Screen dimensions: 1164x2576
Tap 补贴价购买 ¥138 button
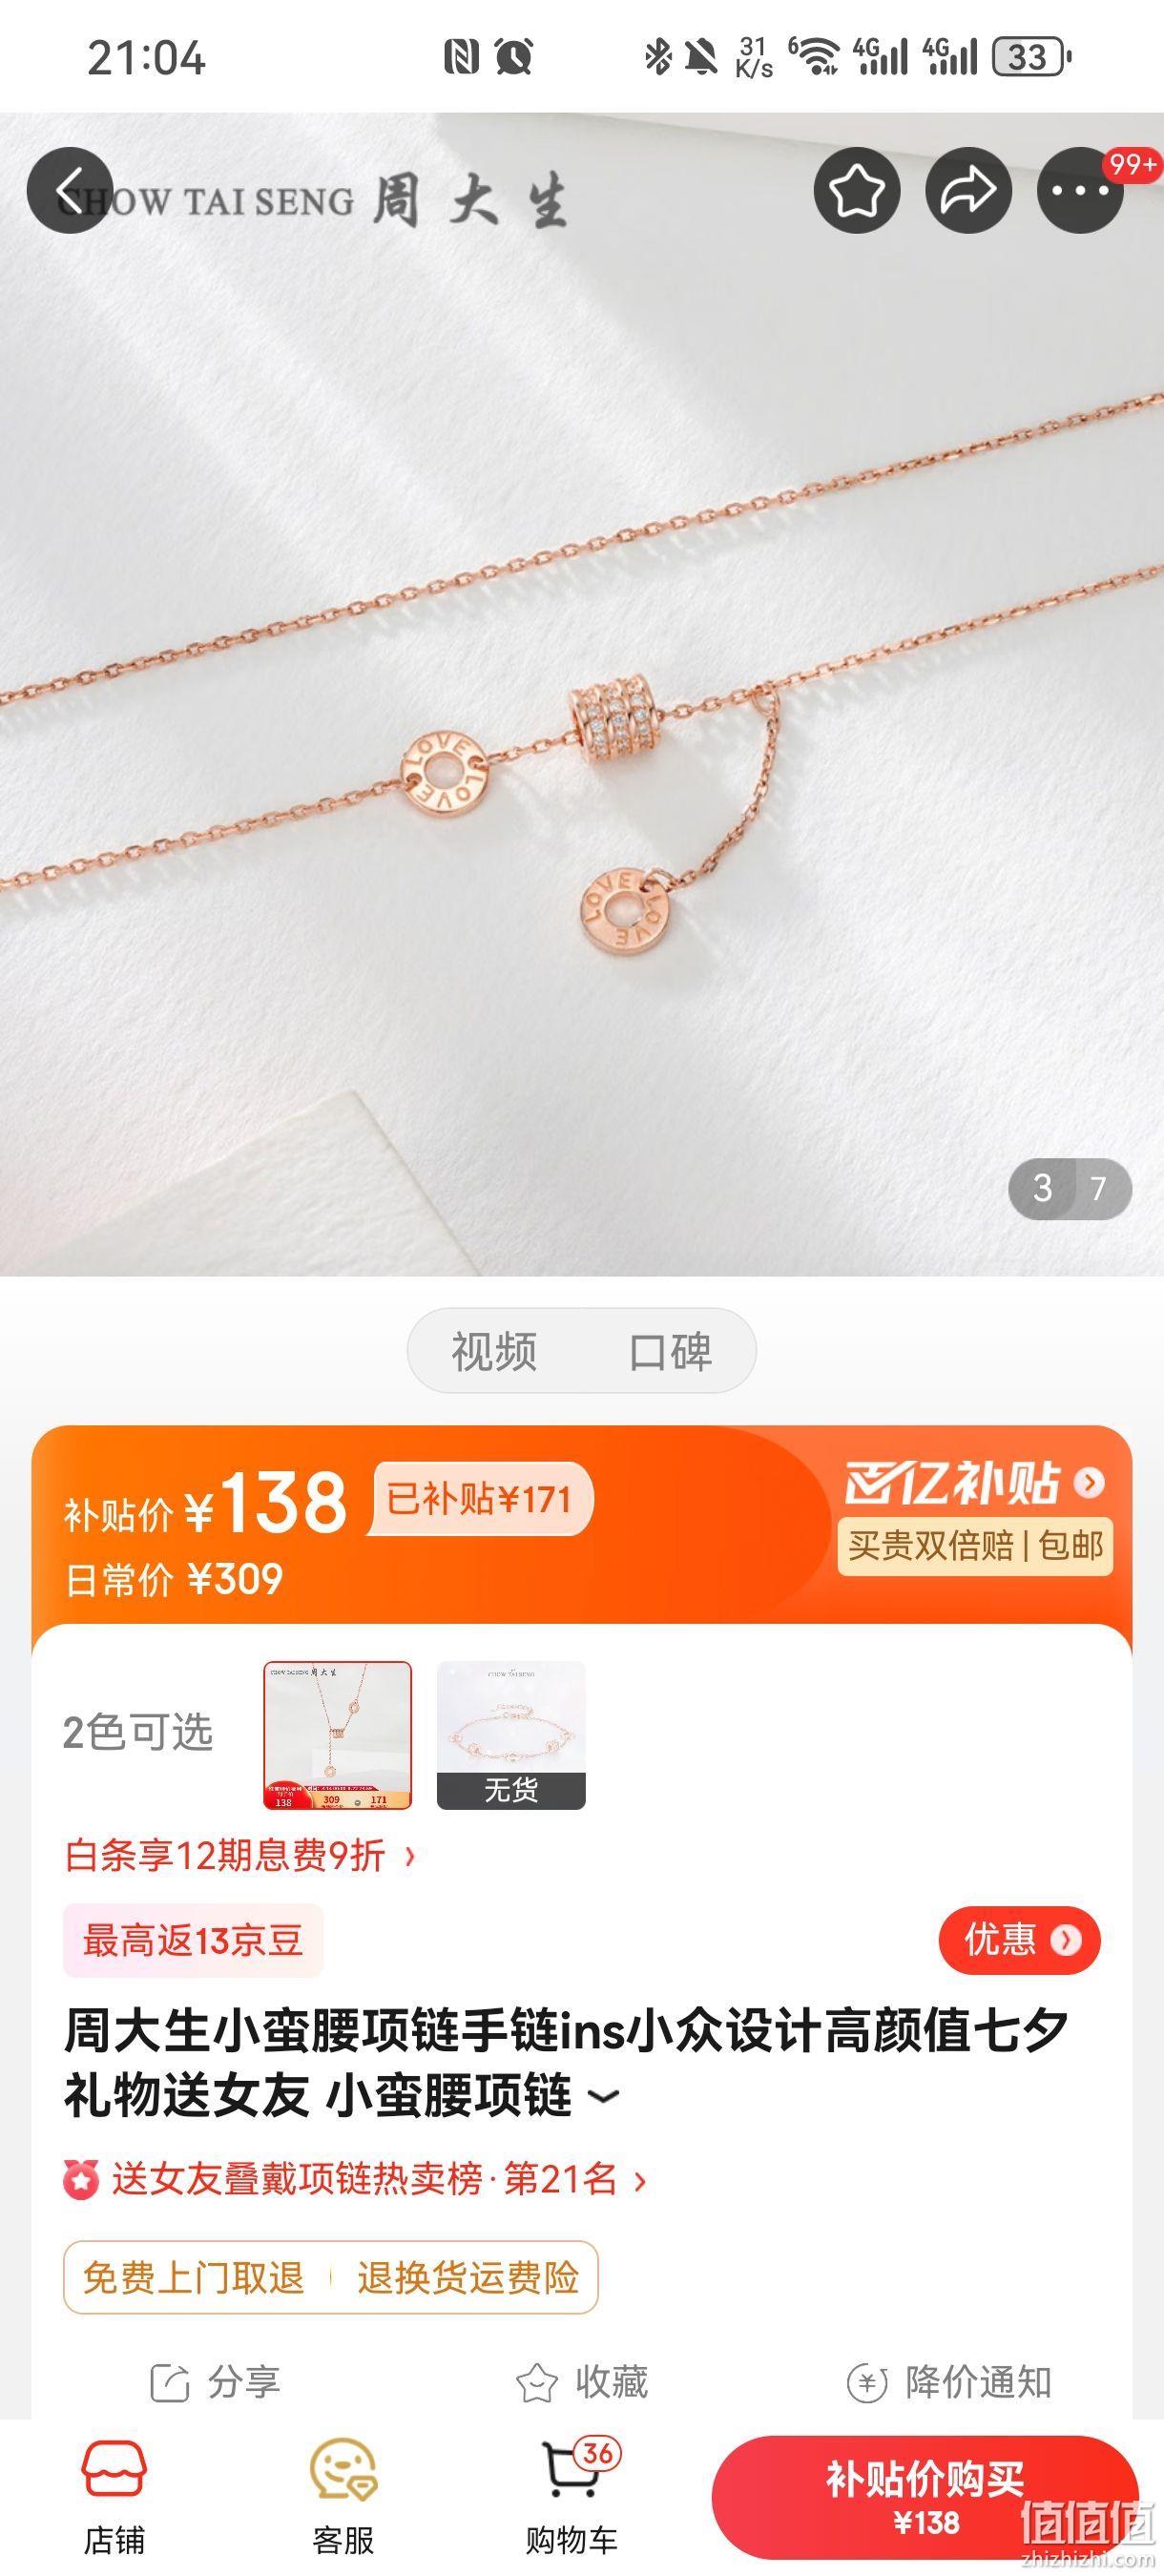(925, 2498)
